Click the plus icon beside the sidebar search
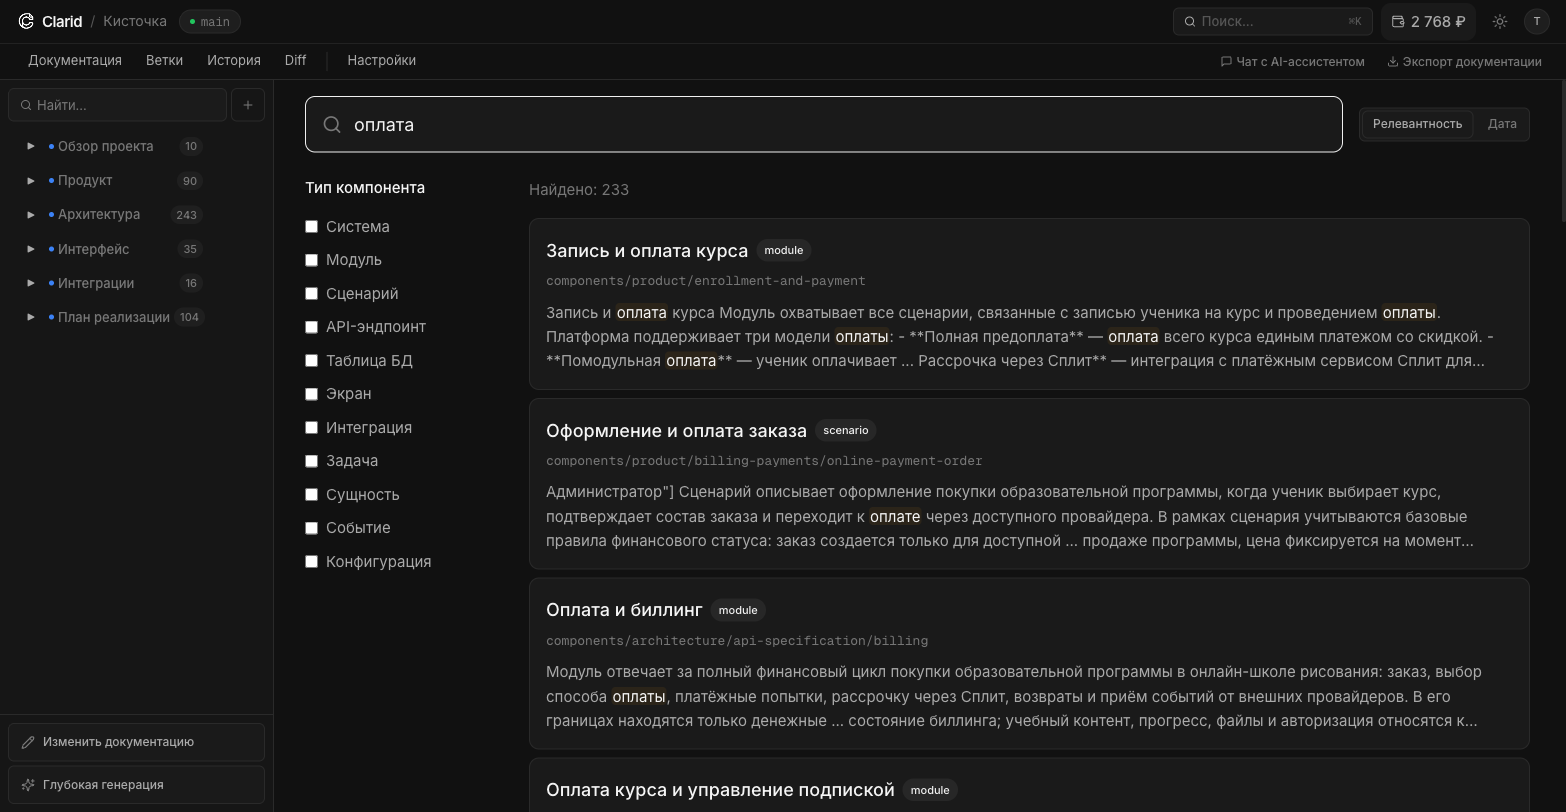The height and width of the screenshot is (812, 1566). coord(248,104)
